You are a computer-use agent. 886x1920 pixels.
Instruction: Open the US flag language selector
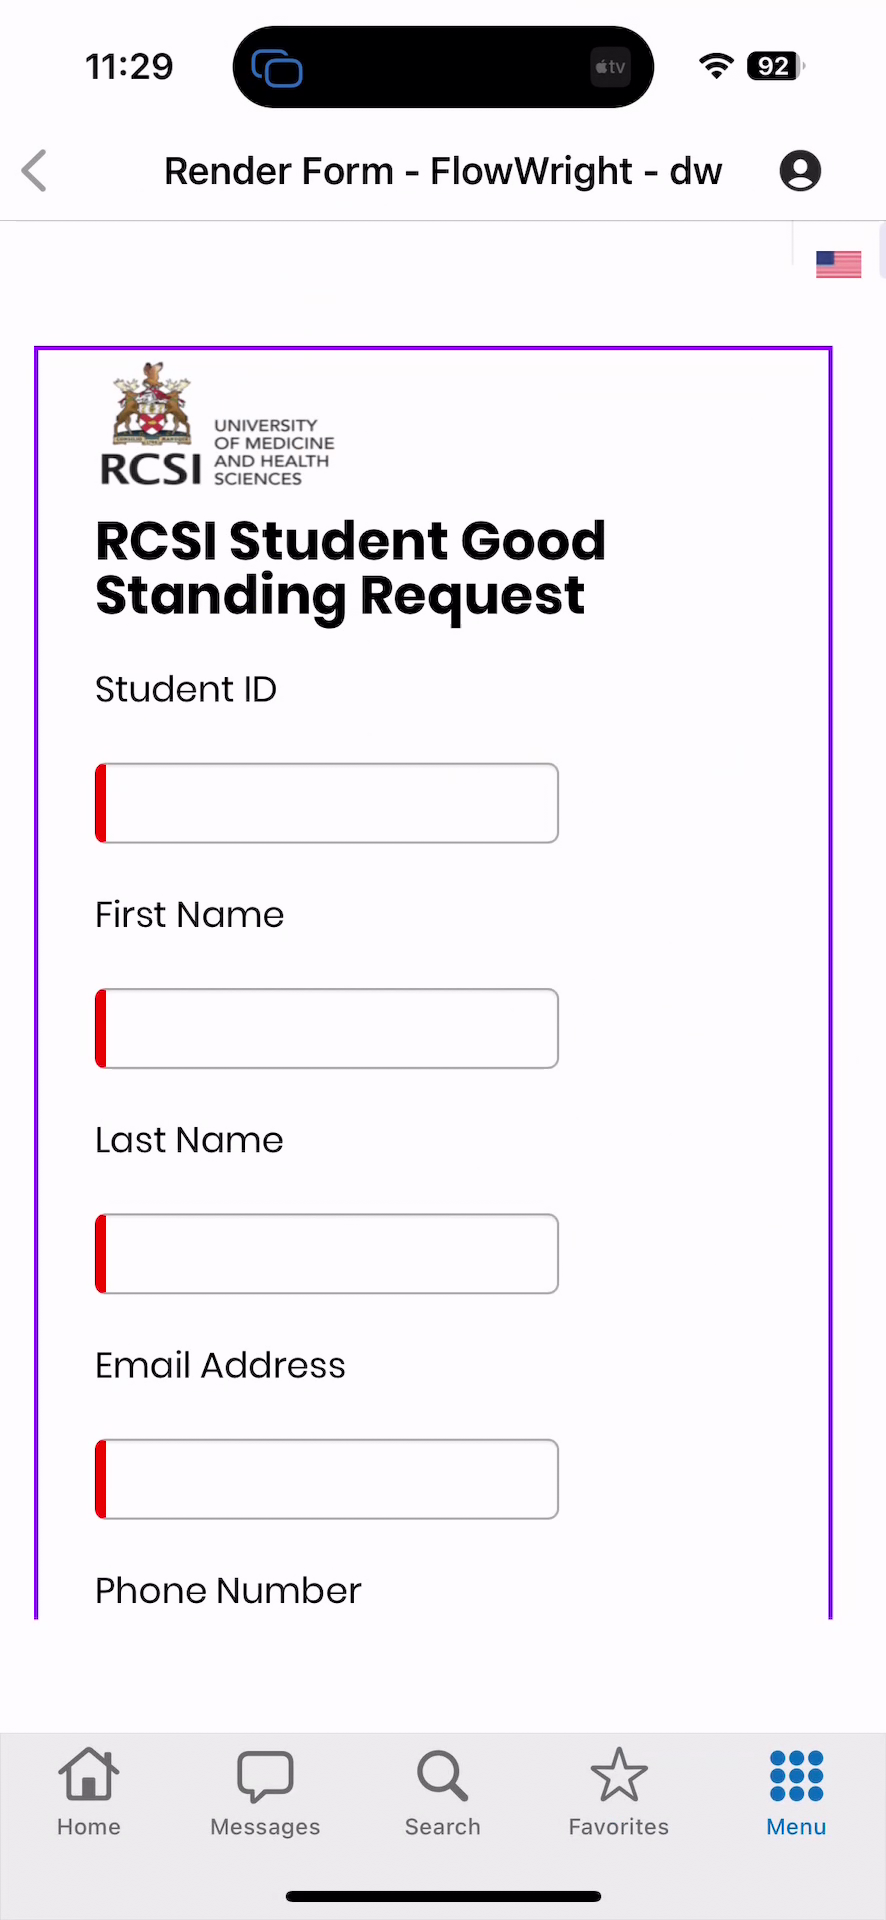coord(838,263)
